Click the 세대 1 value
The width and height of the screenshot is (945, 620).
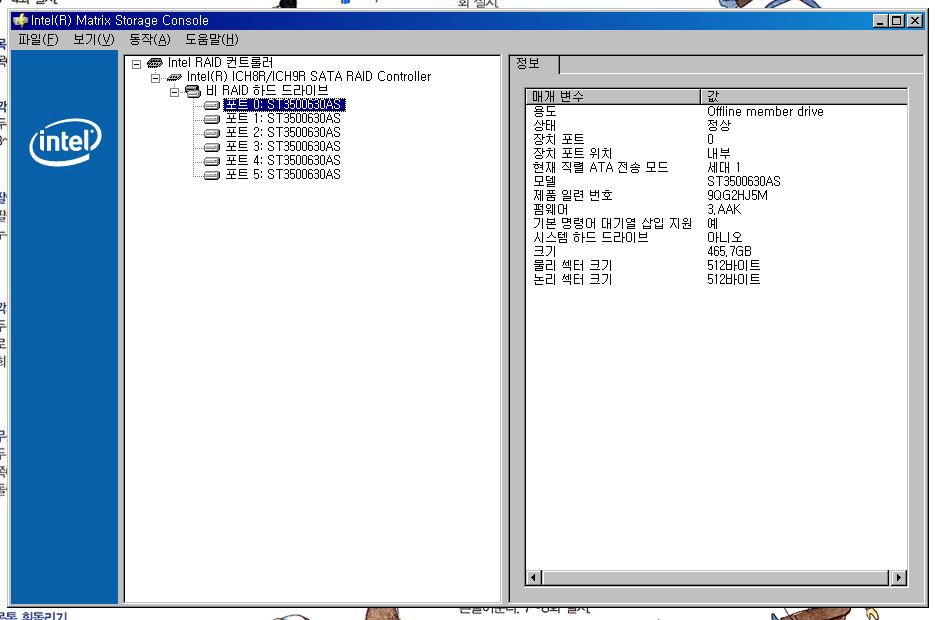point(723,167)
